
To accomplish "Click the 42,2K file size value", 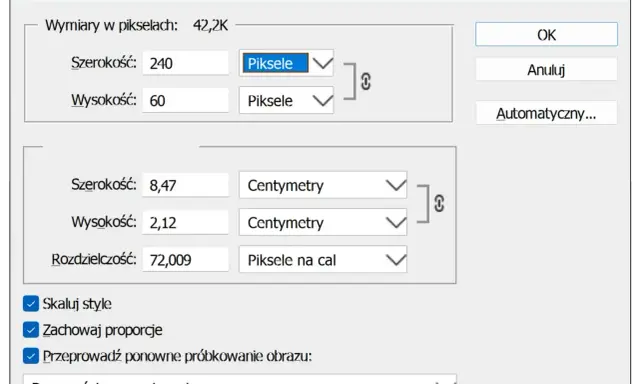I will coord(210,25).
